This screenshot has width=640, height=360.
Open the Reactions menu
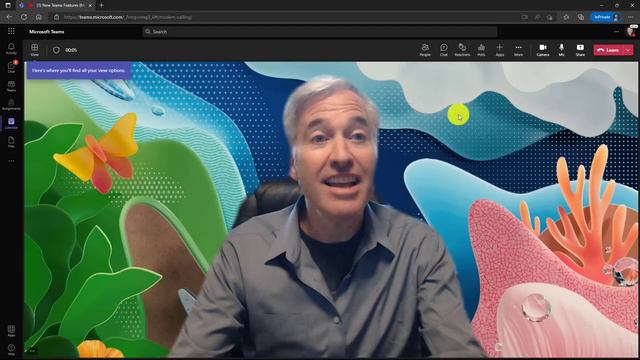[x=462, y=50]
